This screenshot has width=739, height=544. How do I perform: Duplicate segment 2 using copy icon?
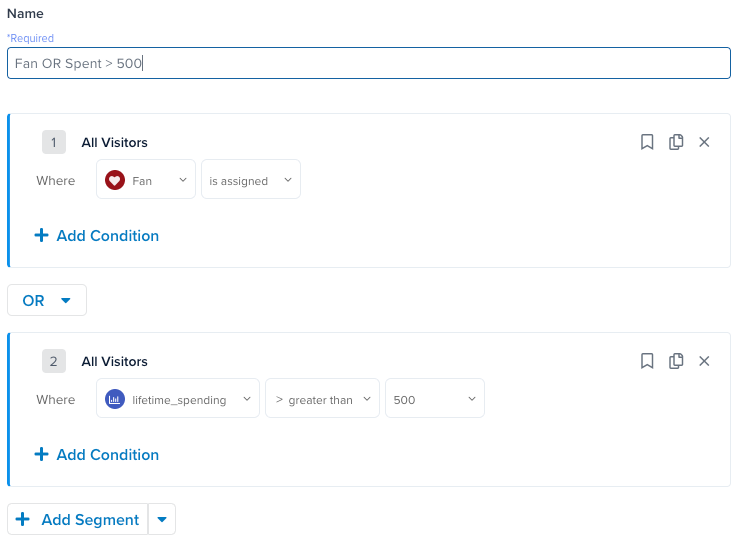click(x=676, y=361)
